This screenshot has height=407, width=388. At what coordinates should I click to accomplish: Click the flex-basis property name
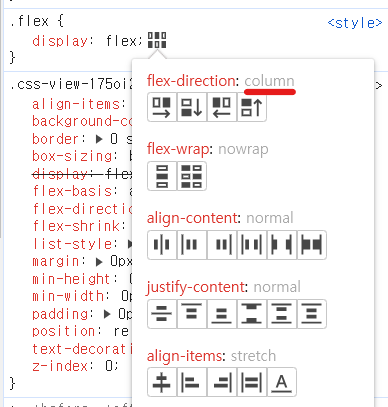point(72,191)
